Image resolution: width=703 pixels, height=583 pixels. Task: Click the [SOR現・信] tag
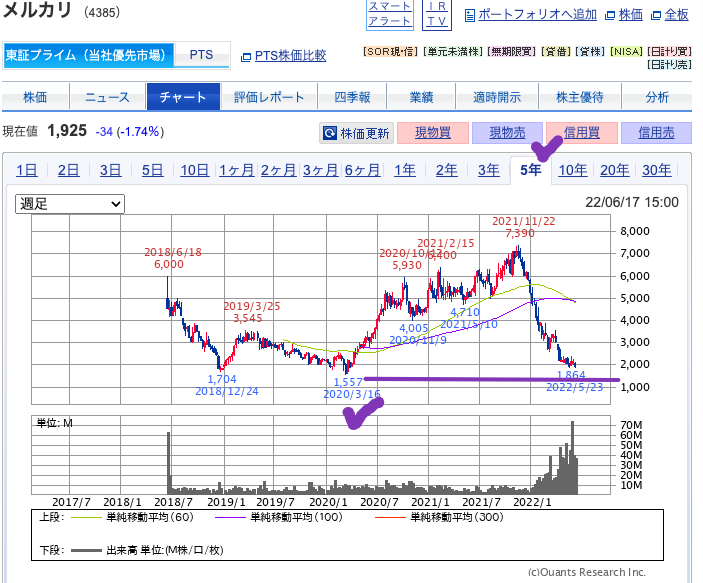(x=390, y=52)
